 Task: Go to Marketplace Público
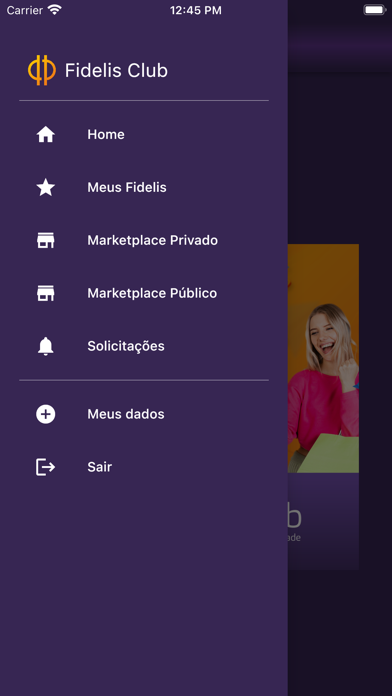click(x=144, y=293)
